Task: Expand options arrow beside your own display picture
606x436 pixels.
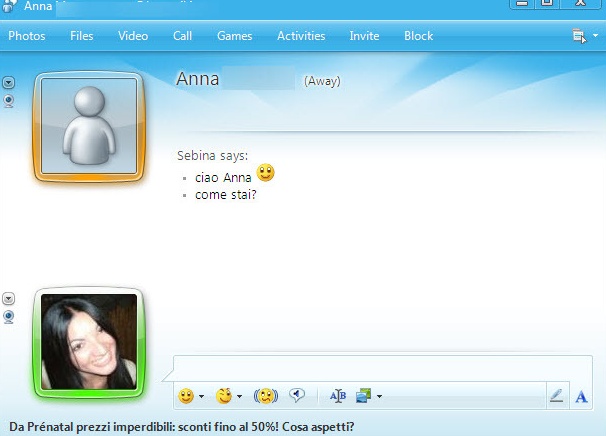Action: pos(9,298)
